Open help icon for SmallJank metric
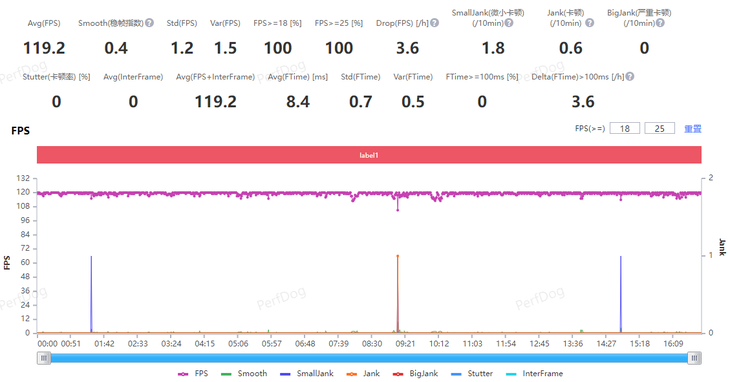 pyautogui.click(x=509, y=23)
